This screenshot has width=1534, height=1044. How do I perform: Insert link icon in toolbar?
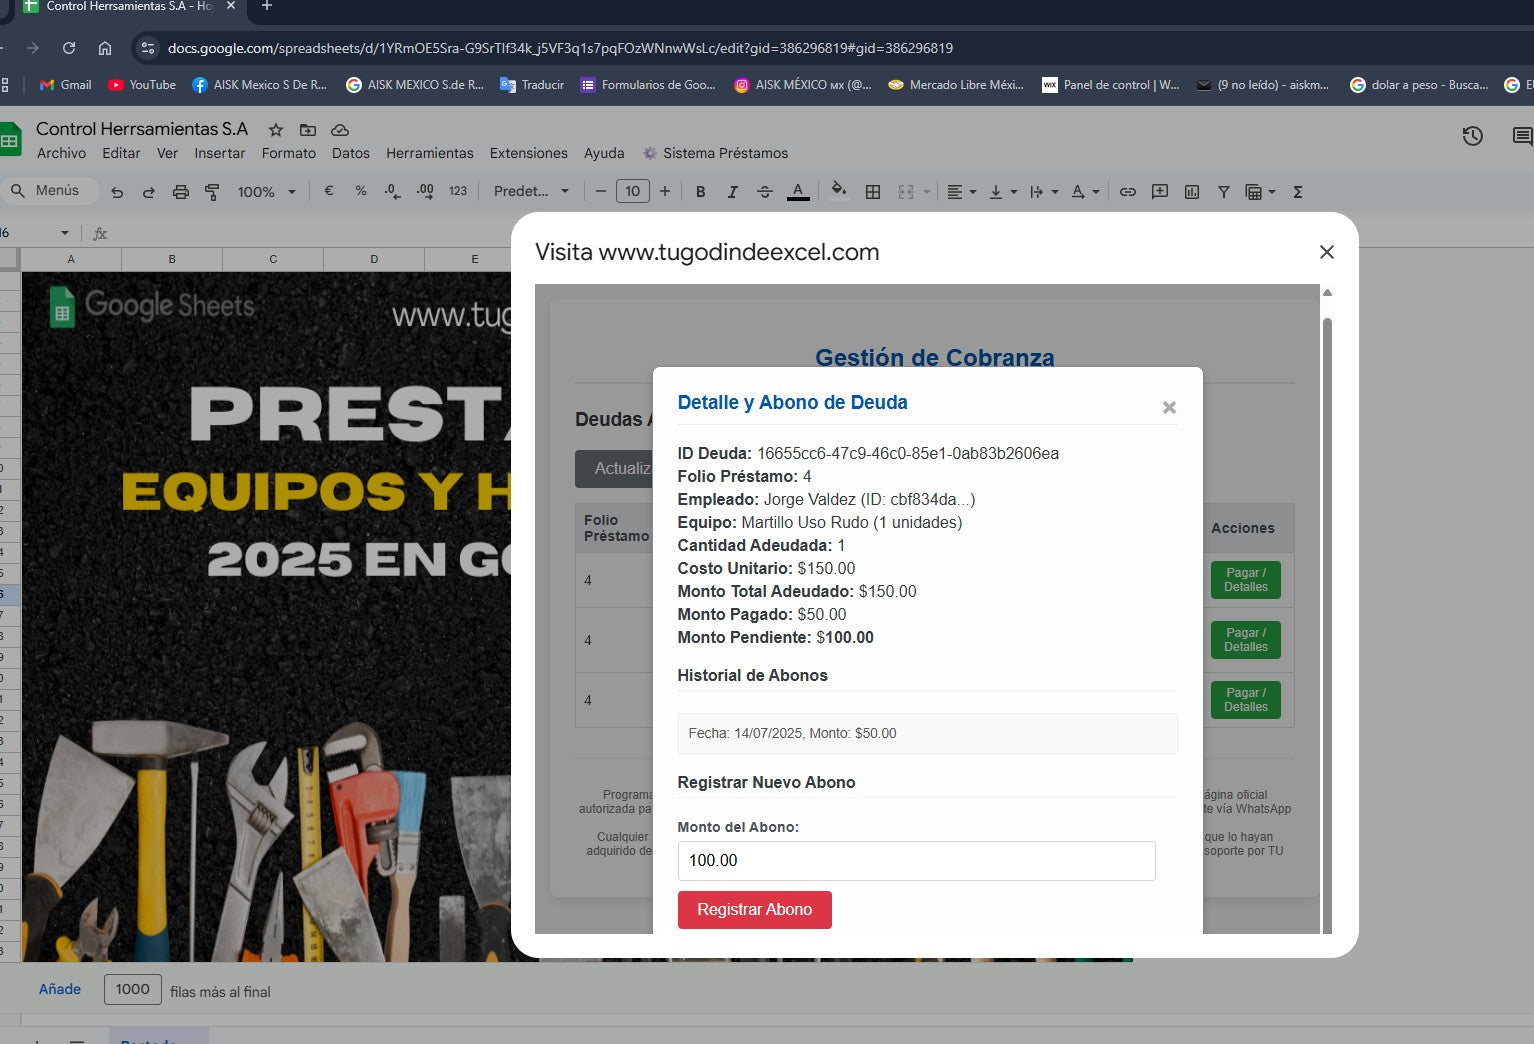click(1128, 192)
